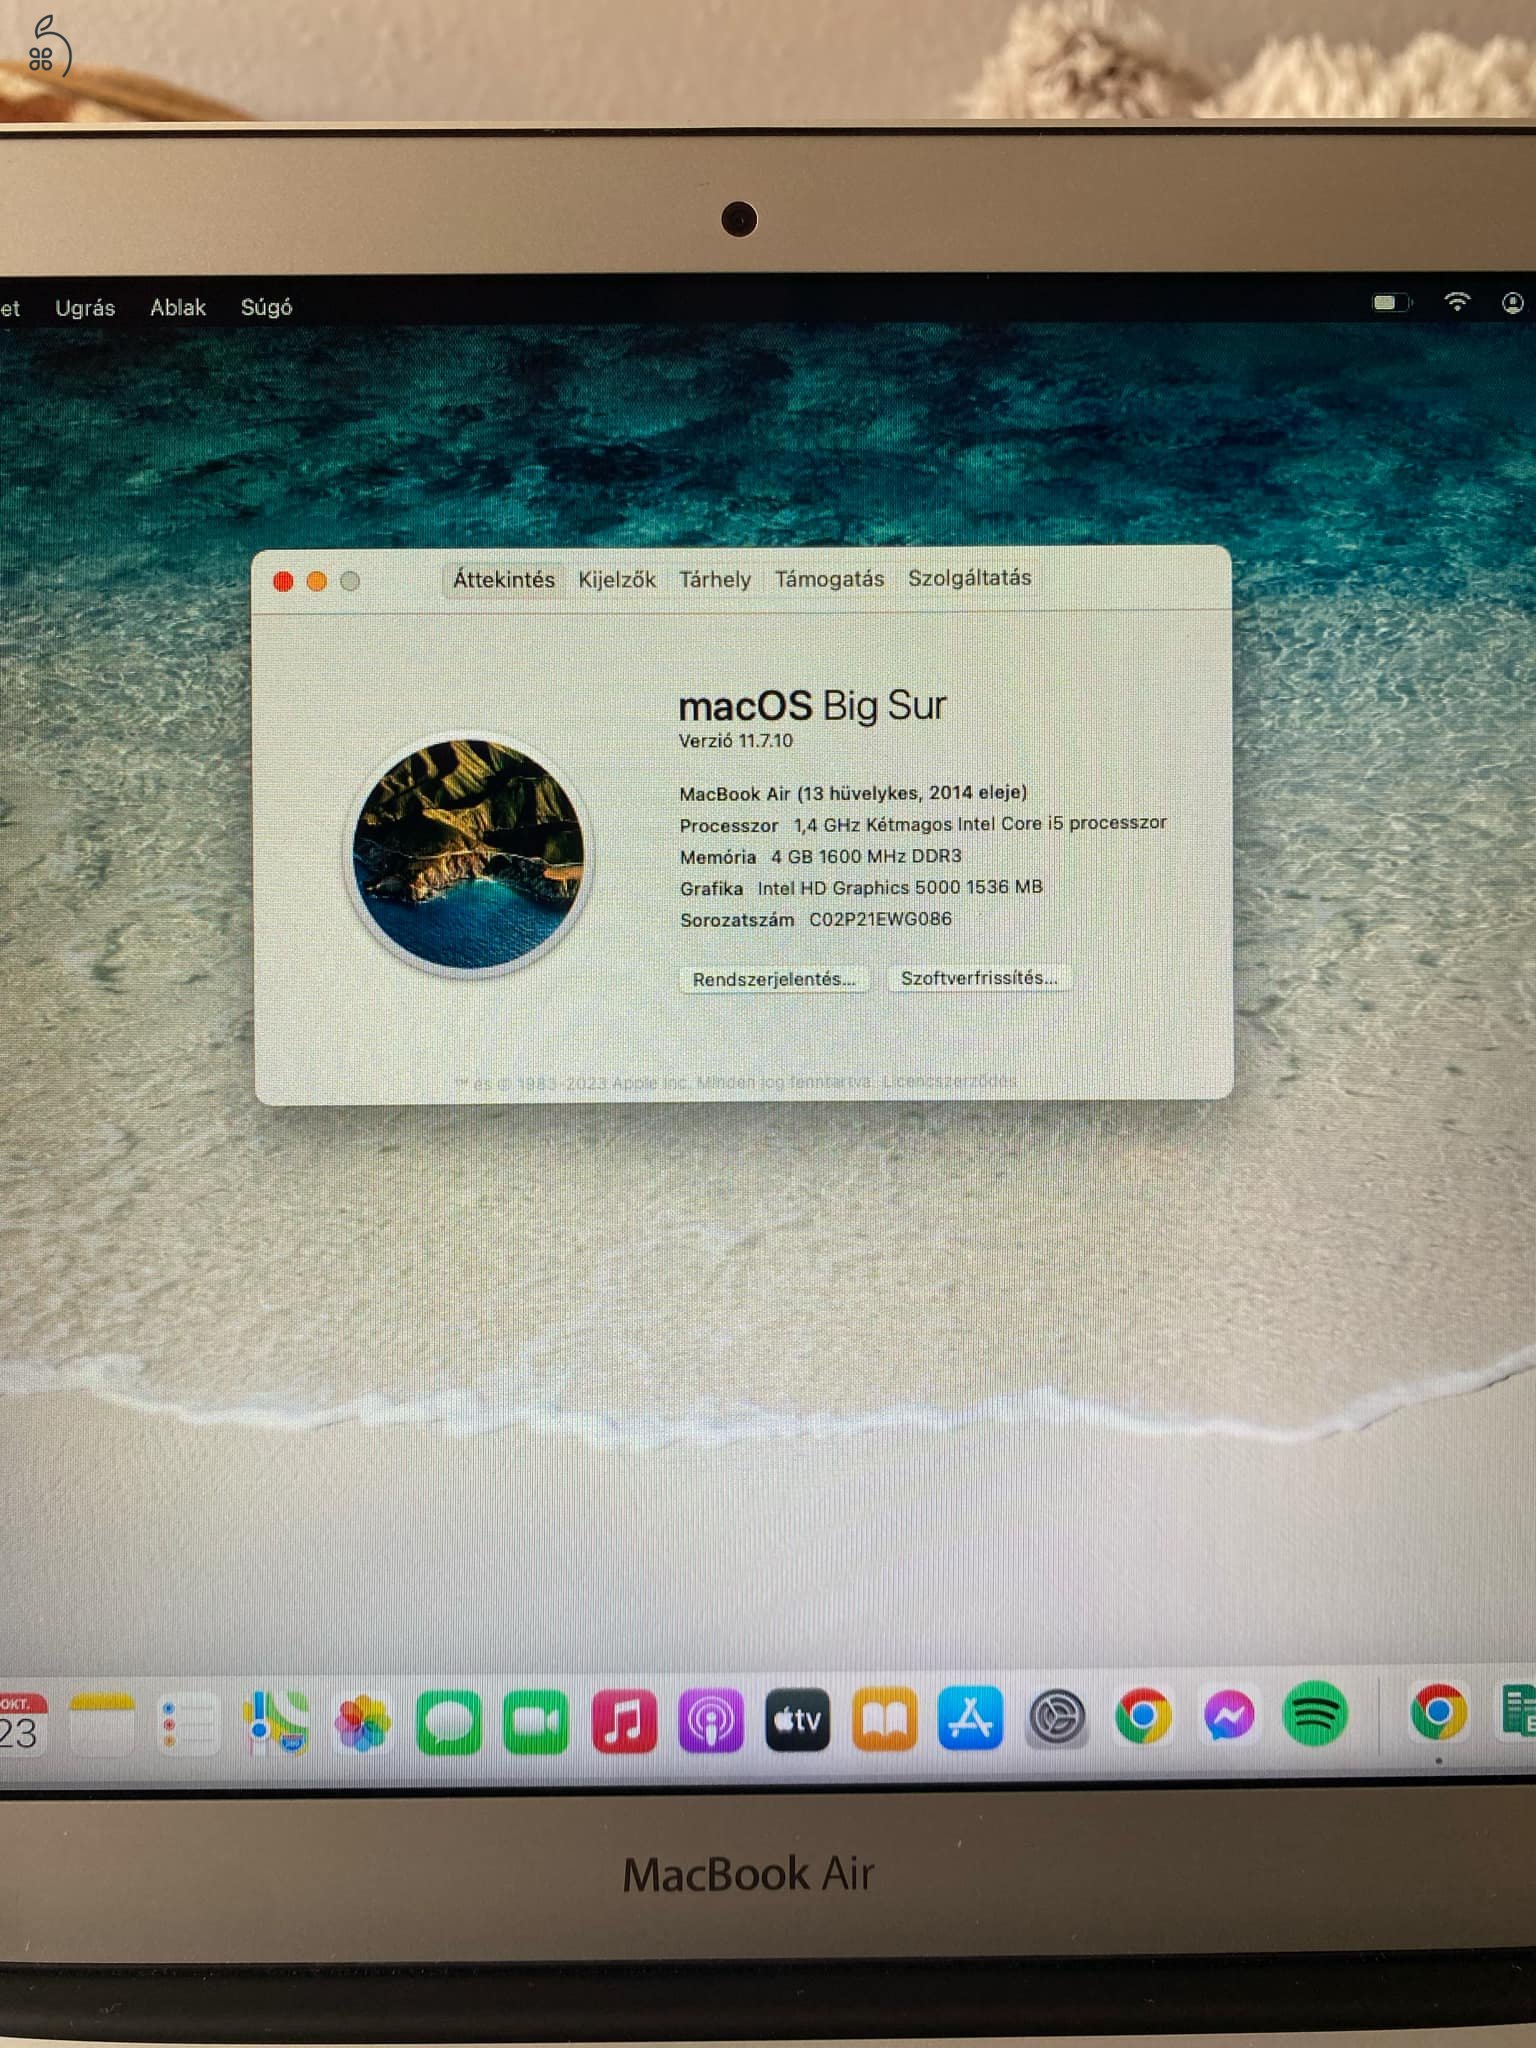The width and height of the screenshot is (1536, 2048).
Task: Open Podcasts from the Dock
Action: (x=711, y=1721)
